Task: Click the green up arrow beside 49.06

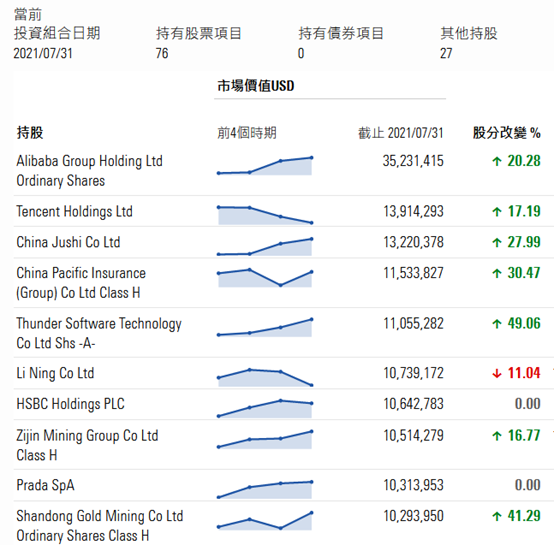Action: (x=497, y=324)
